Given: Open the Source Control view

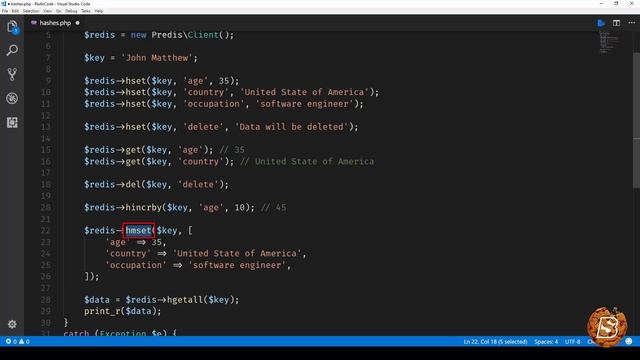Looking at the screenshot, I should click(x=12, y=74).
